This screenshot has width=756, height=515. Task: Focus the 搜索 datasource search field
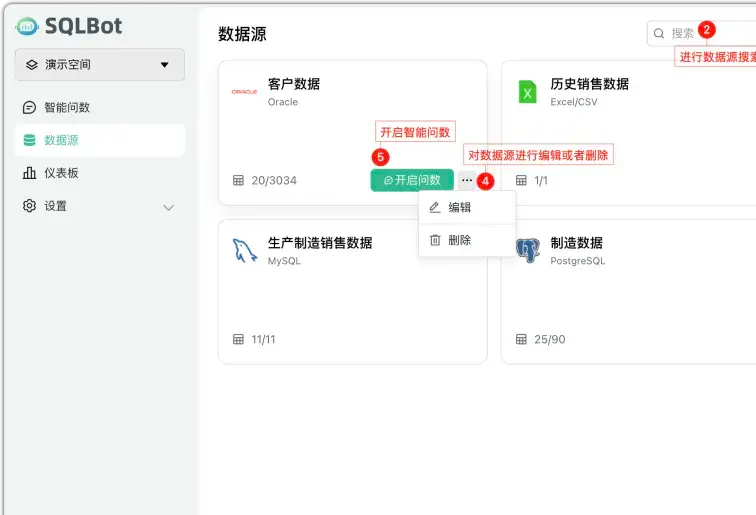702,33
